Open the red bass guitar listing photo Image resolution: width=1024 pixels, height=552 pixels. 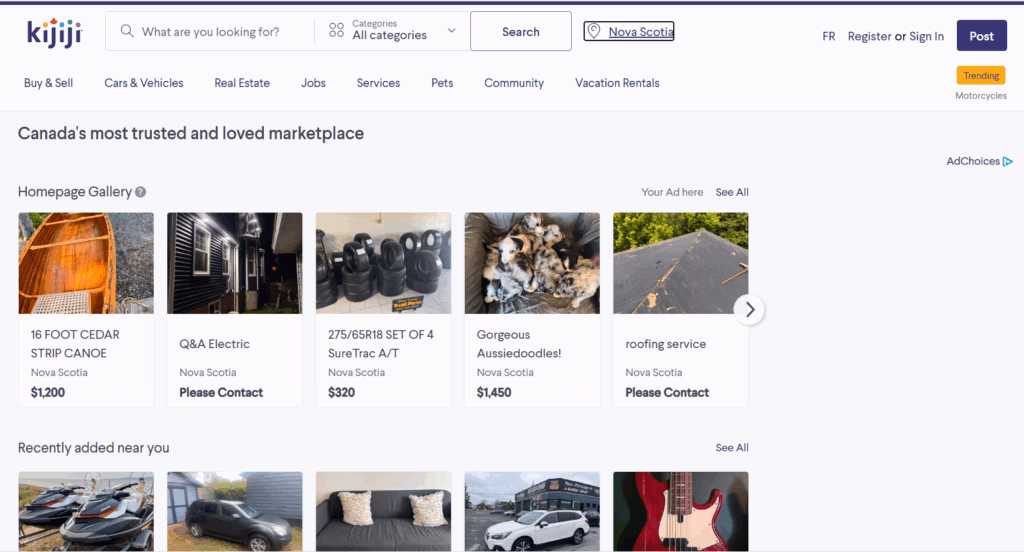680,511
